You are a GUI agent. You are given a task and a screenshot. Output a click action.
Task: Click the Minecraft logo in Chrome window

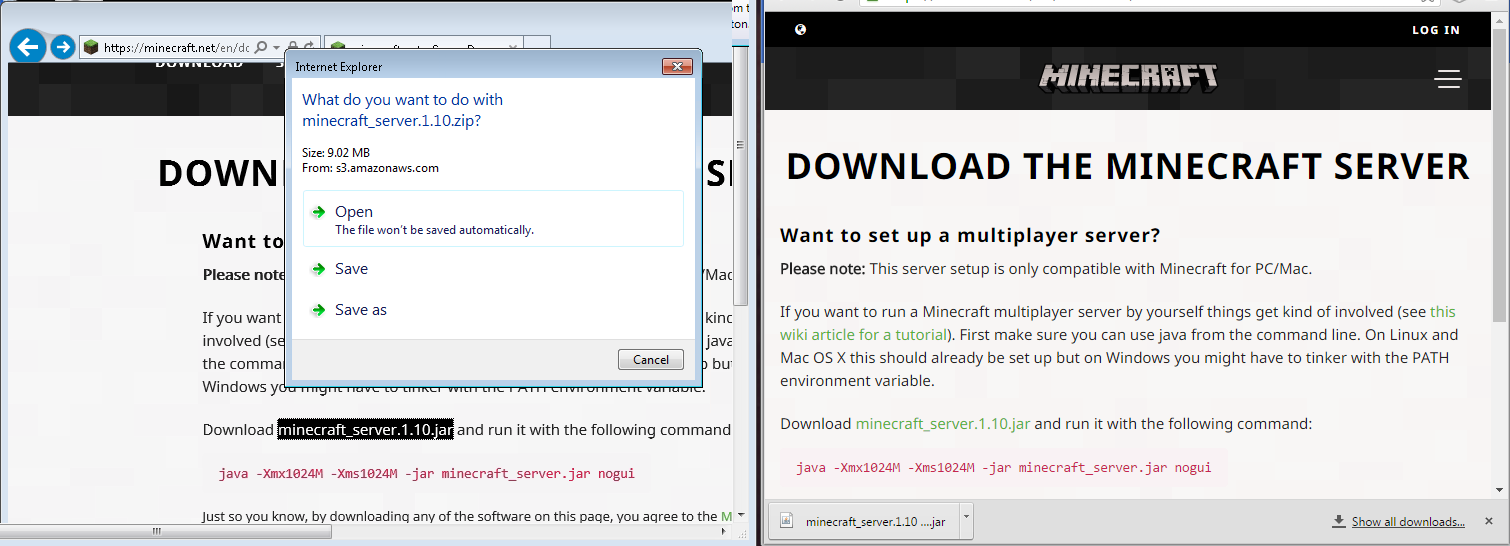pos(1129,77)
